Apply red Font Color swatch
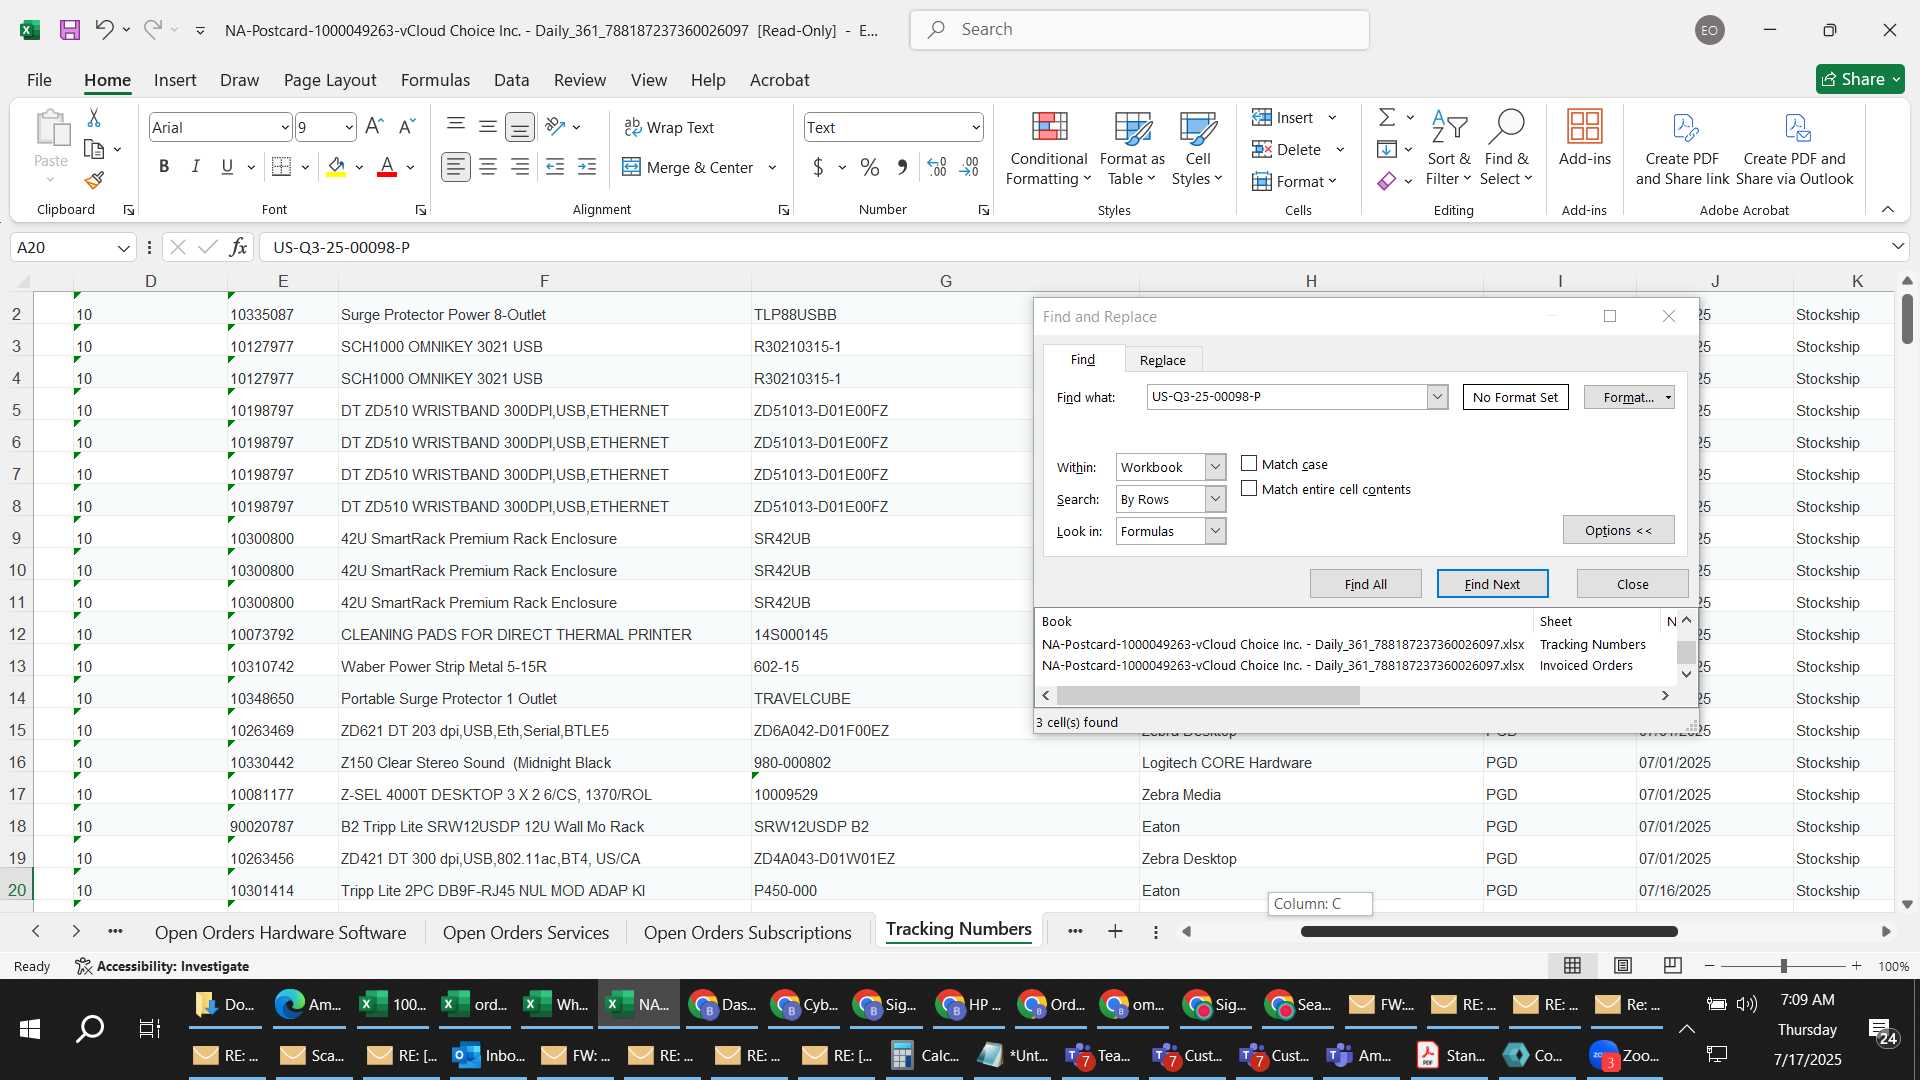Viewport: 1920px width, 1080px height. (x=387, y=167)
